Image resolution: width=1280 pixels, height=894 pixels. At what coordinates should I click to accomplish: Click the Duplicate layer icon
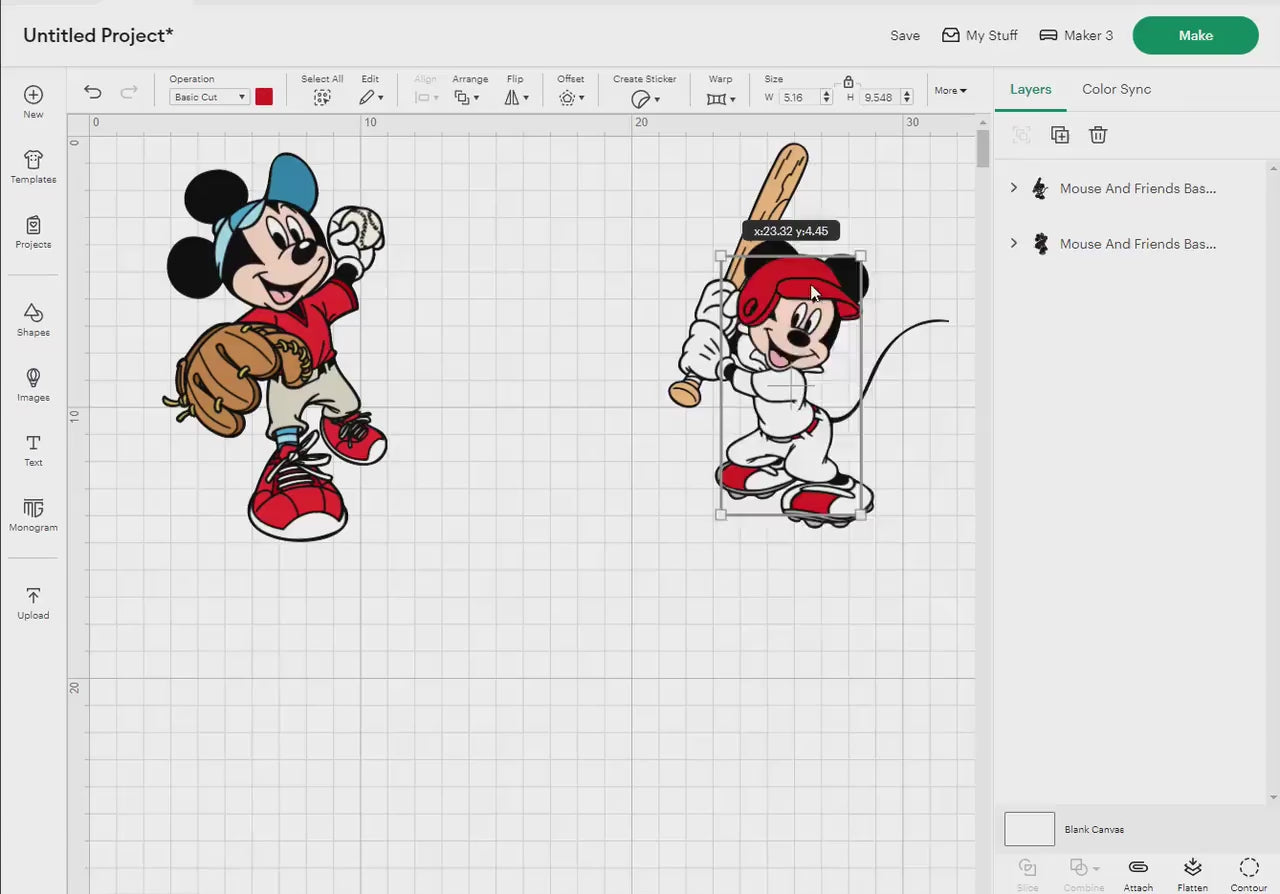click(1060, 135)
